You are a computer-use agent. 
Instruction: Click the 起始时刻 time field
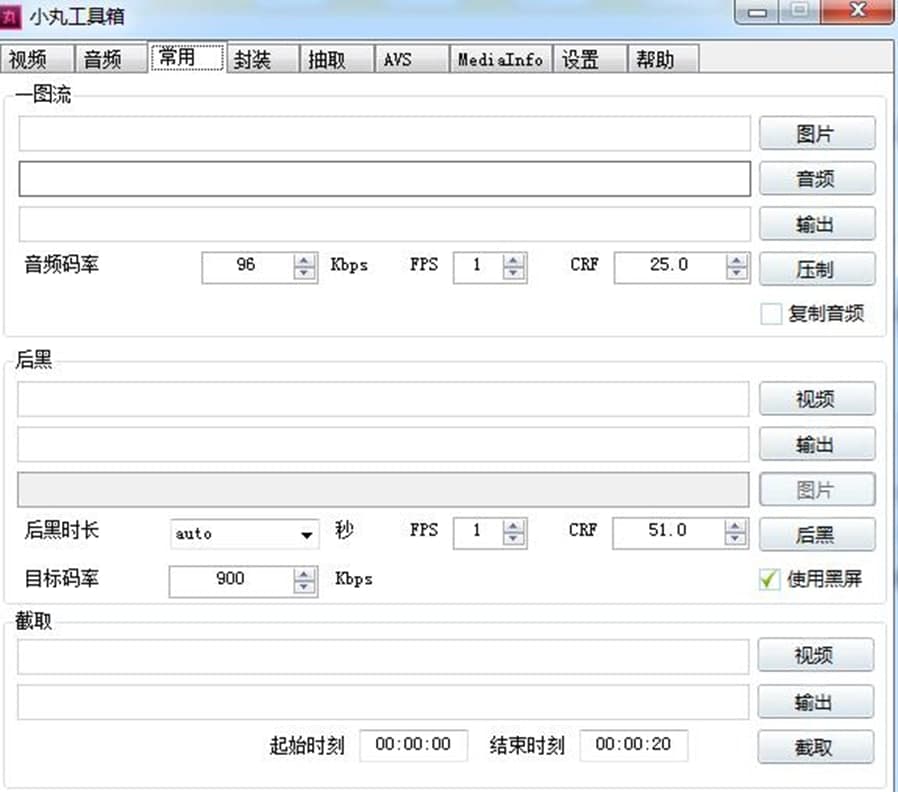[x=412, y=745]
